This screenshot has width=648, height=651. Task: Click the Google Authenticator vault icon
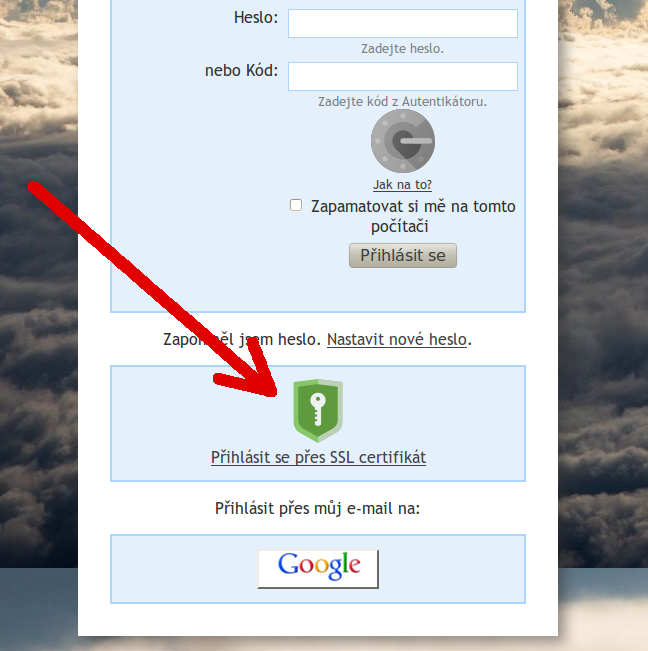pyautogui.click(x=403, y=141)
